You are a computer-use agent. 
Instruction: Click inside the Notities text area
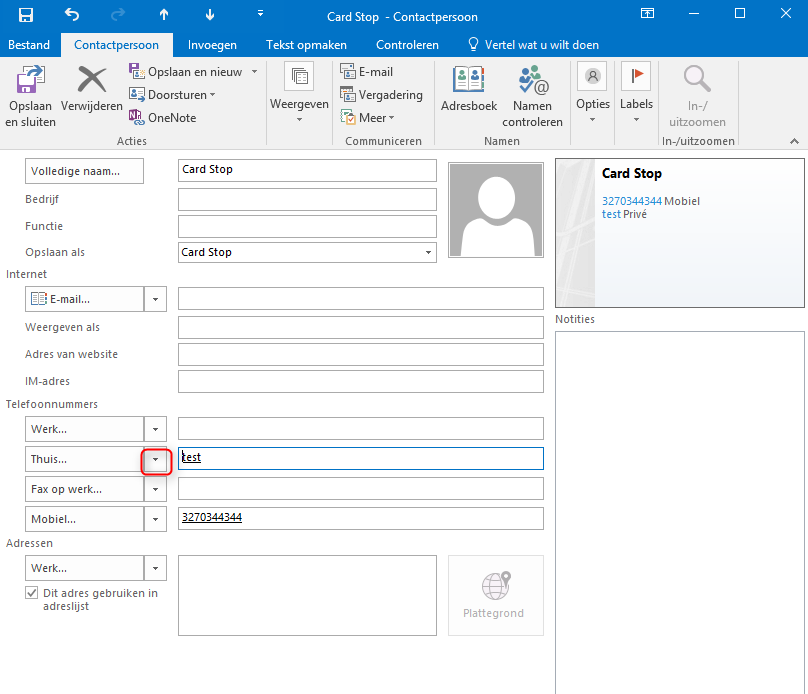coord(680,512)
